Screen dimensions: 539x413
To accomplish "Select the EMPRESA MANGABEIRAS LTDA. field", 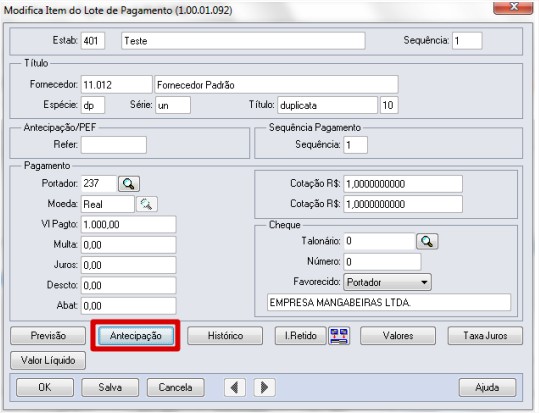I will tap(389, 303).
